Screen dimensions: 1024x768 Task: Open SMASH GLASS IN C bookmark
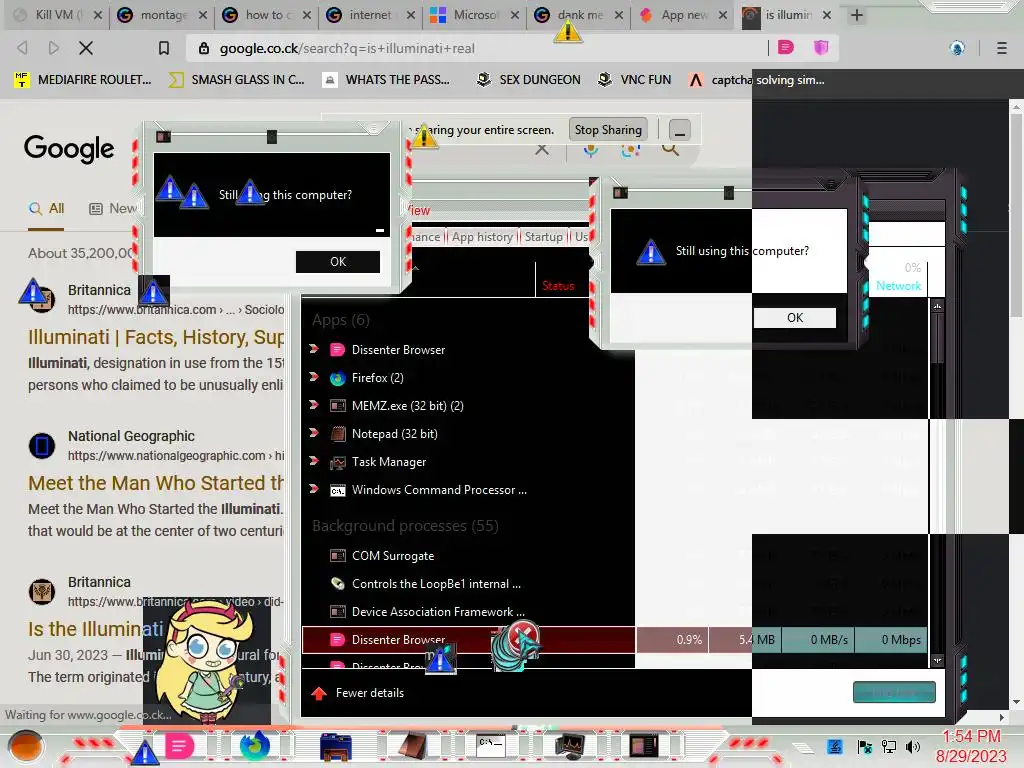236,80
